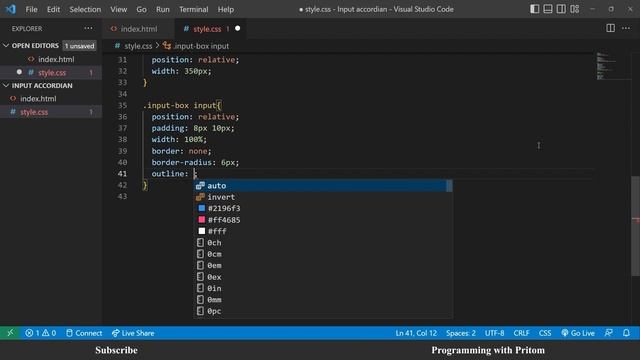
Task: Pick #ff4685 pink color suggestion
Action: pos(322,220)
